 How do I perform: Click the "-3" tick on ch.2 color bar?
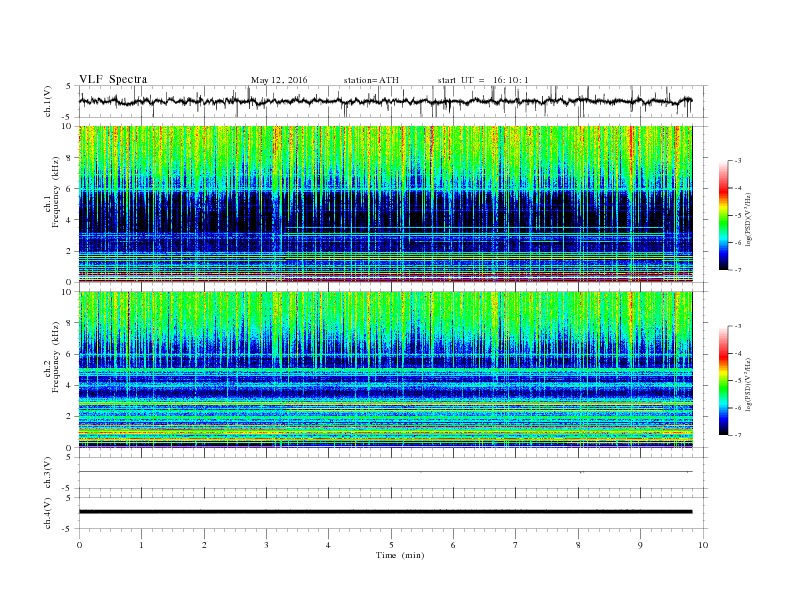[x=738, y=326]
